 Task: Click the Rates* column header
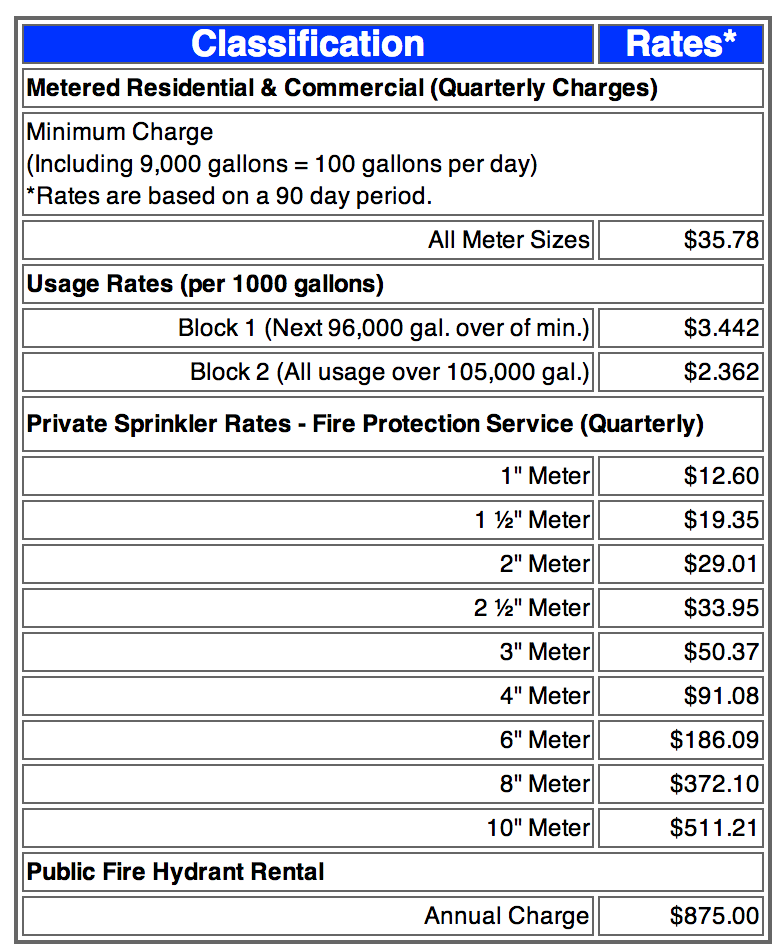point(680,44)
